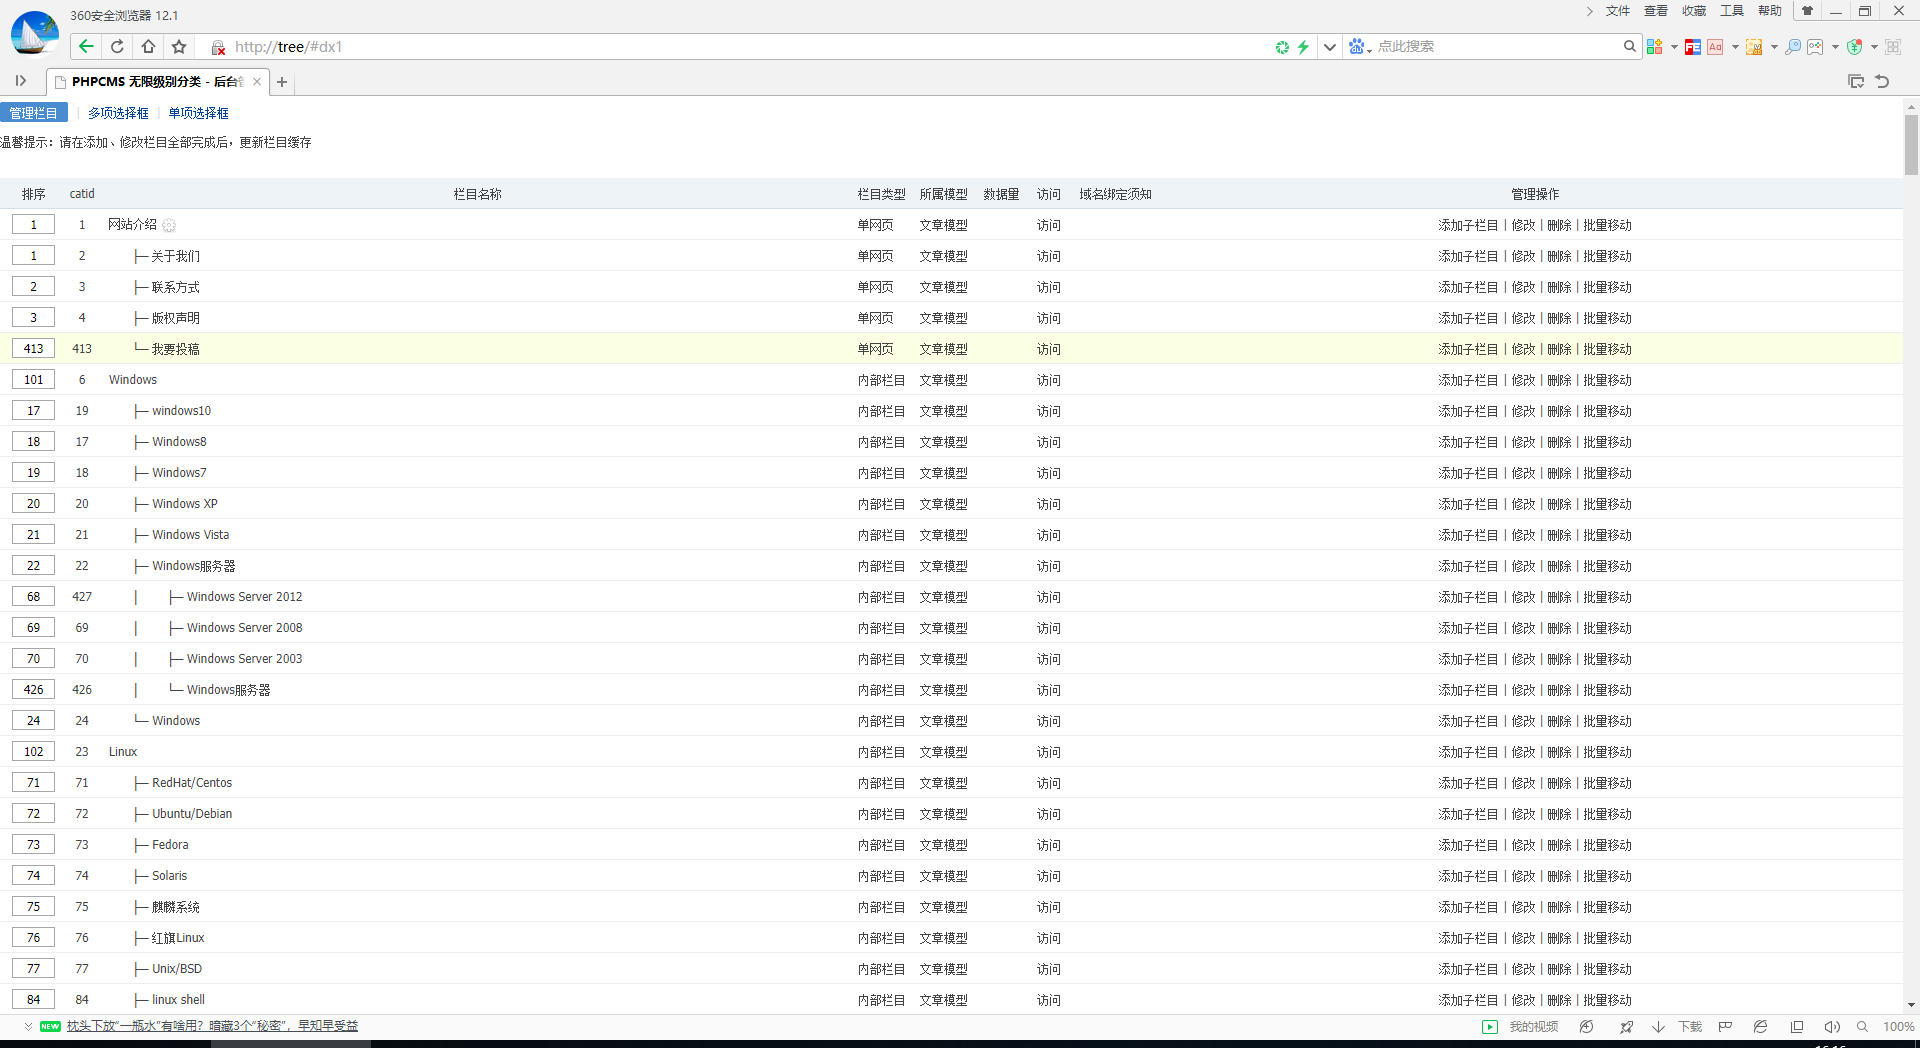The width and height of the screenshot is (1920, 1048).
Task: Click the green compatibility mode swirl icon
Action: coord(1282,47)
